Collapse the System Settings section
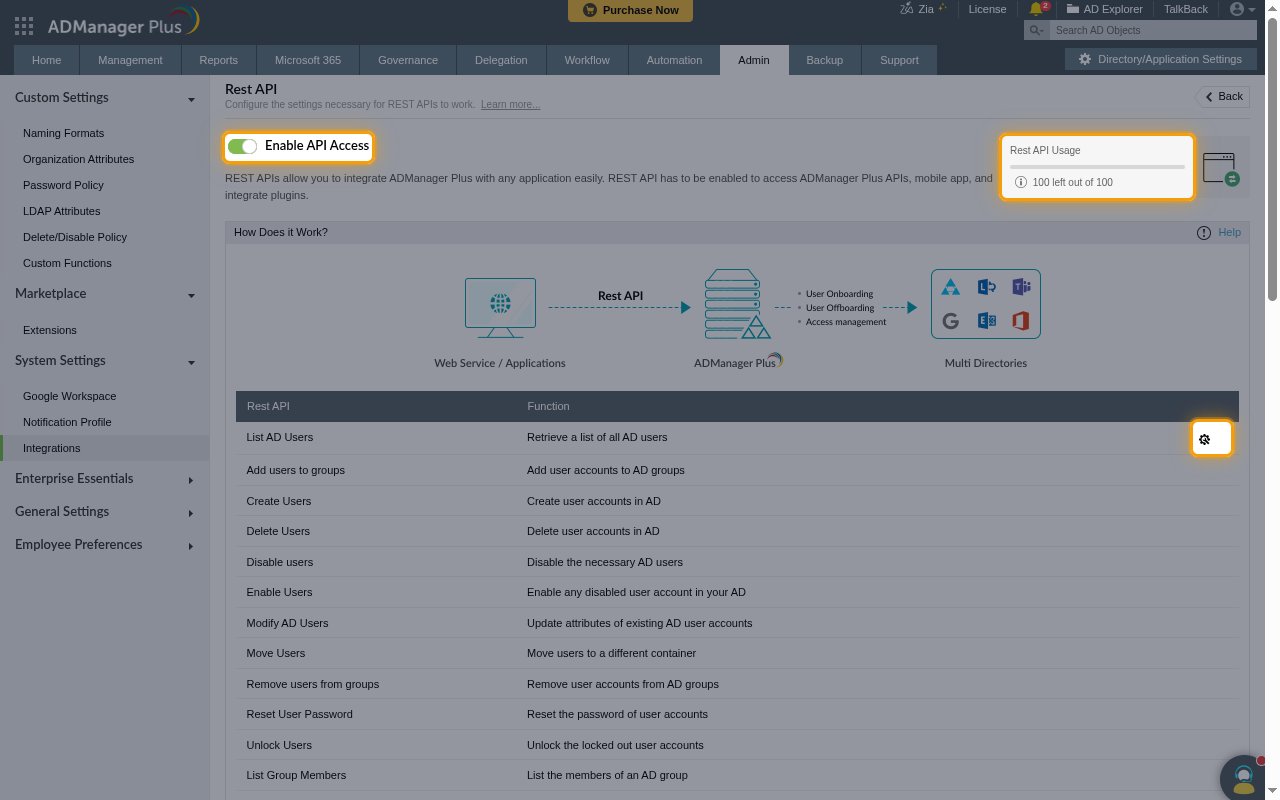Image resolution: width=1280 pixels, height=800 pixels. [191, 362]
